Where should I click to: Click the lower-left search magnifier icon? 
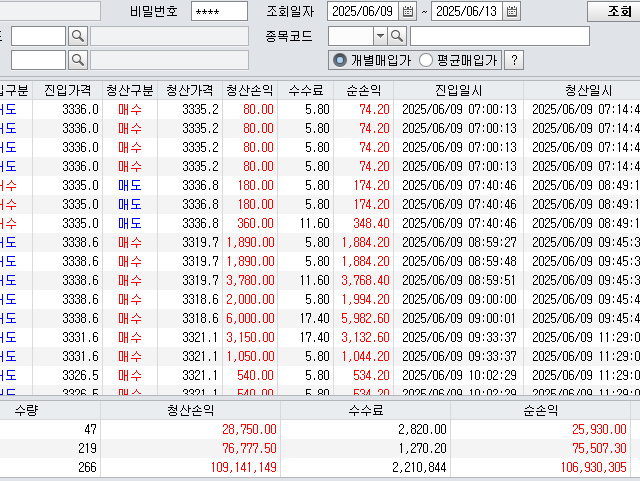pos(77,60)
